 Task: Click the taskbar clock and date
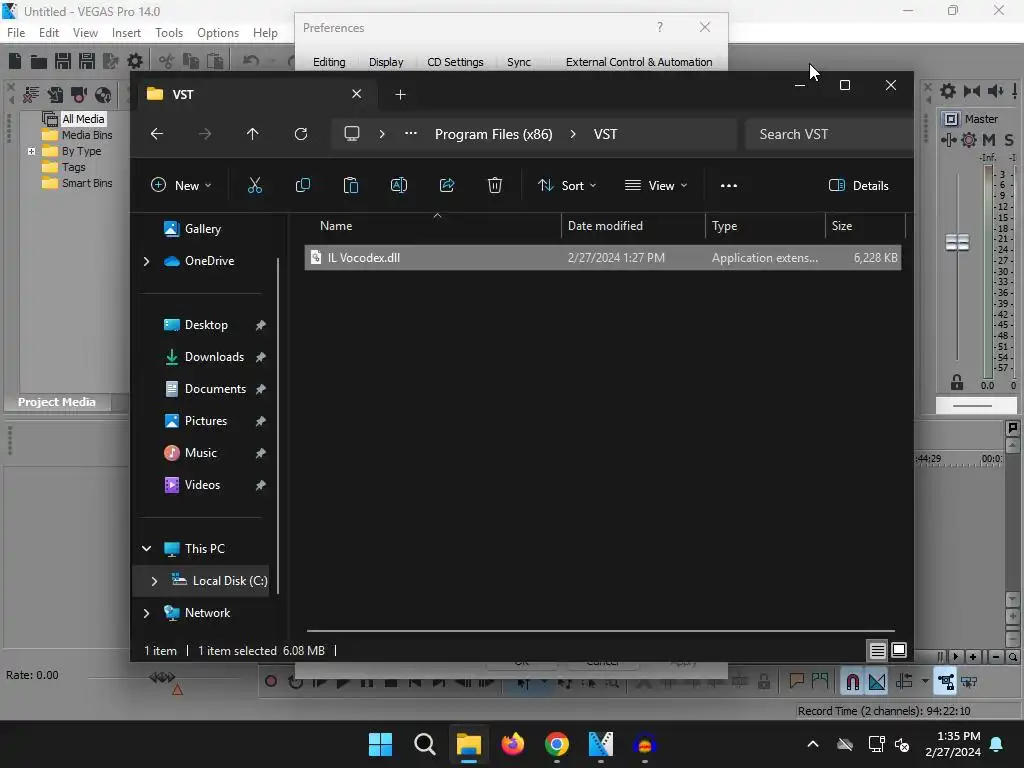[953, 744]
